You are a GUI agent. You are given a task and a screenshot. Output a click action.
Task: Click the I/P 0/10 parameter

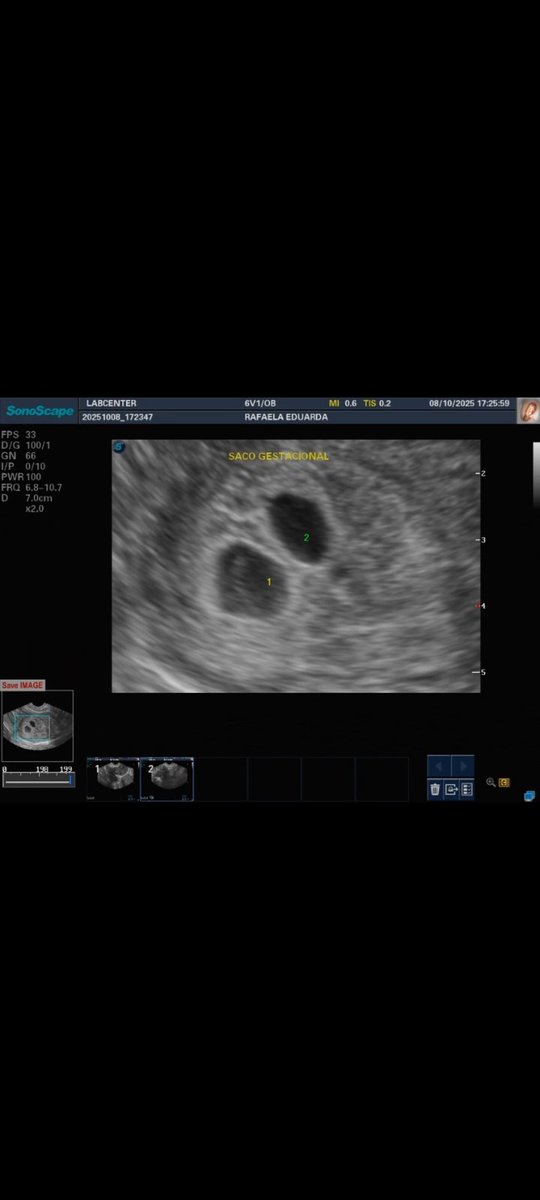(x=24, y=466)
